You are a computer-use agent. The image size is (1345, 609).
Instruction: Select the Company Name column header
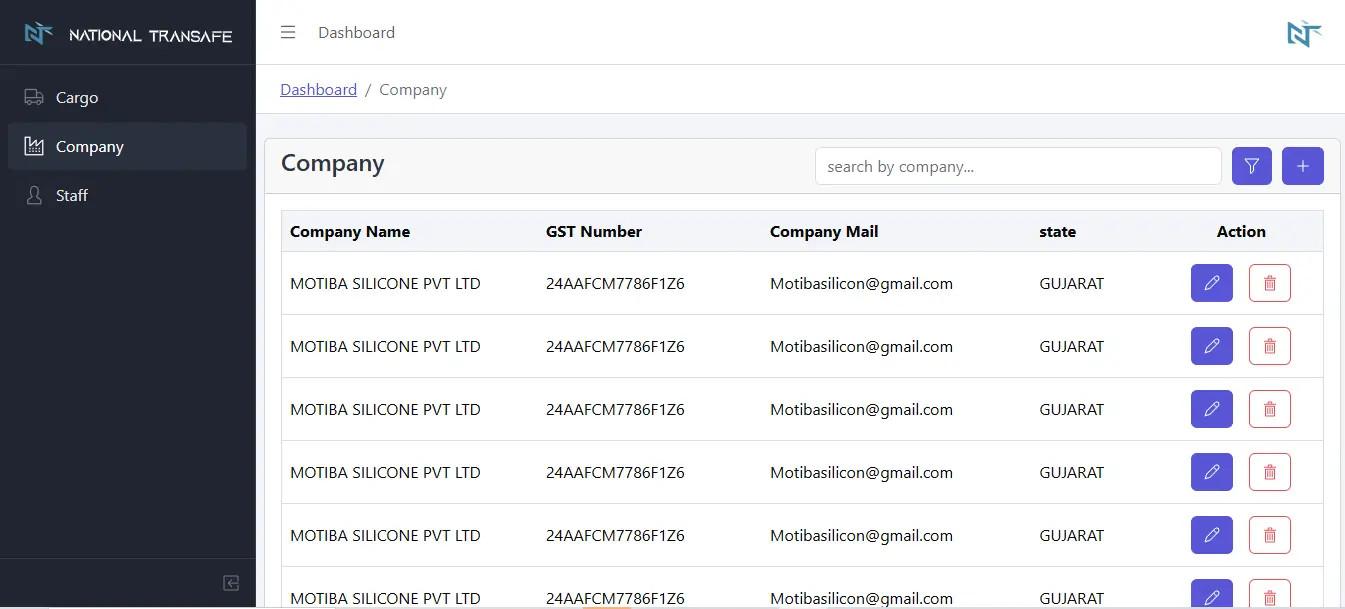coord(350,231)
